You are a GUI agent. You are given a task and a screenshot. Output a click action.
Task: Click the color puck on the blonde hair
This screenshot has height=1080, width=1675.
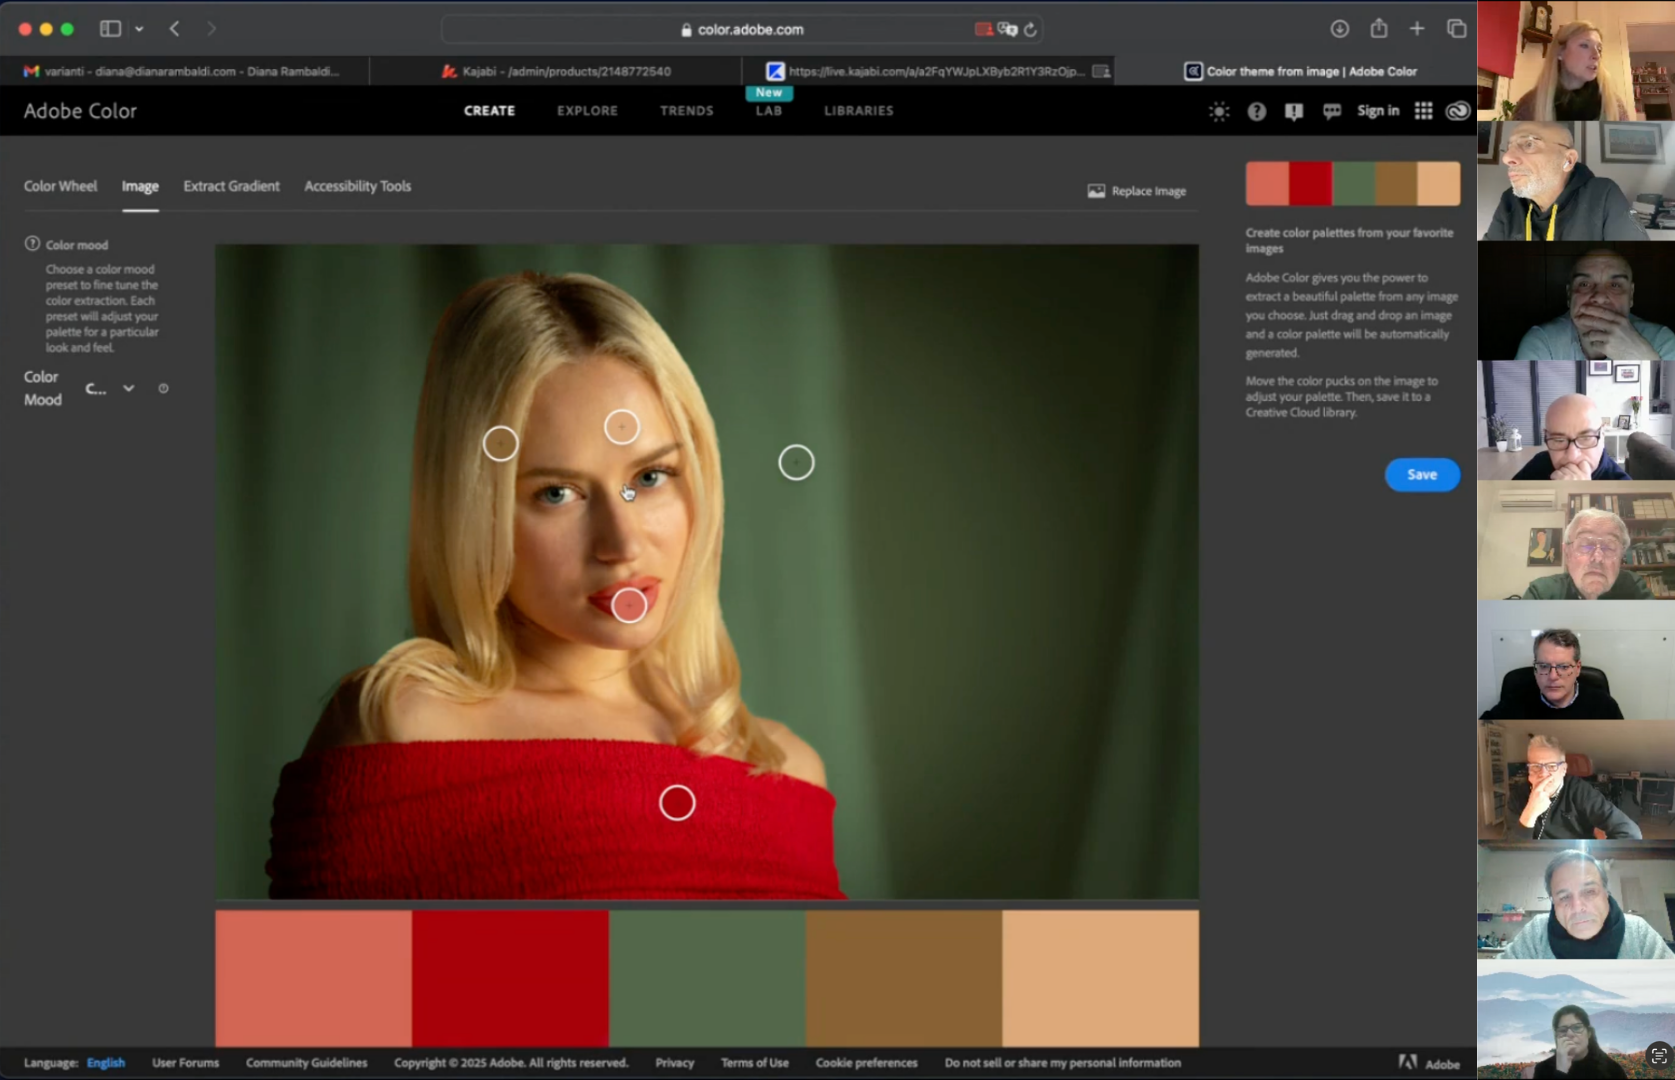(x=501, y=443)
